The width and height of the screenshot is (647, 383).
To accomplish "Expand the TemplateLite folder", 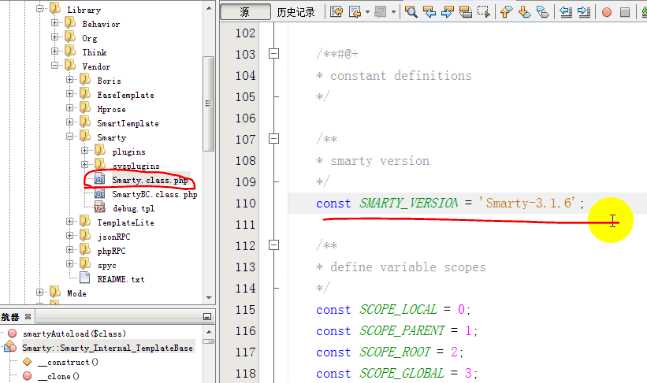I will pyautogui.click(x=69, y=222).
